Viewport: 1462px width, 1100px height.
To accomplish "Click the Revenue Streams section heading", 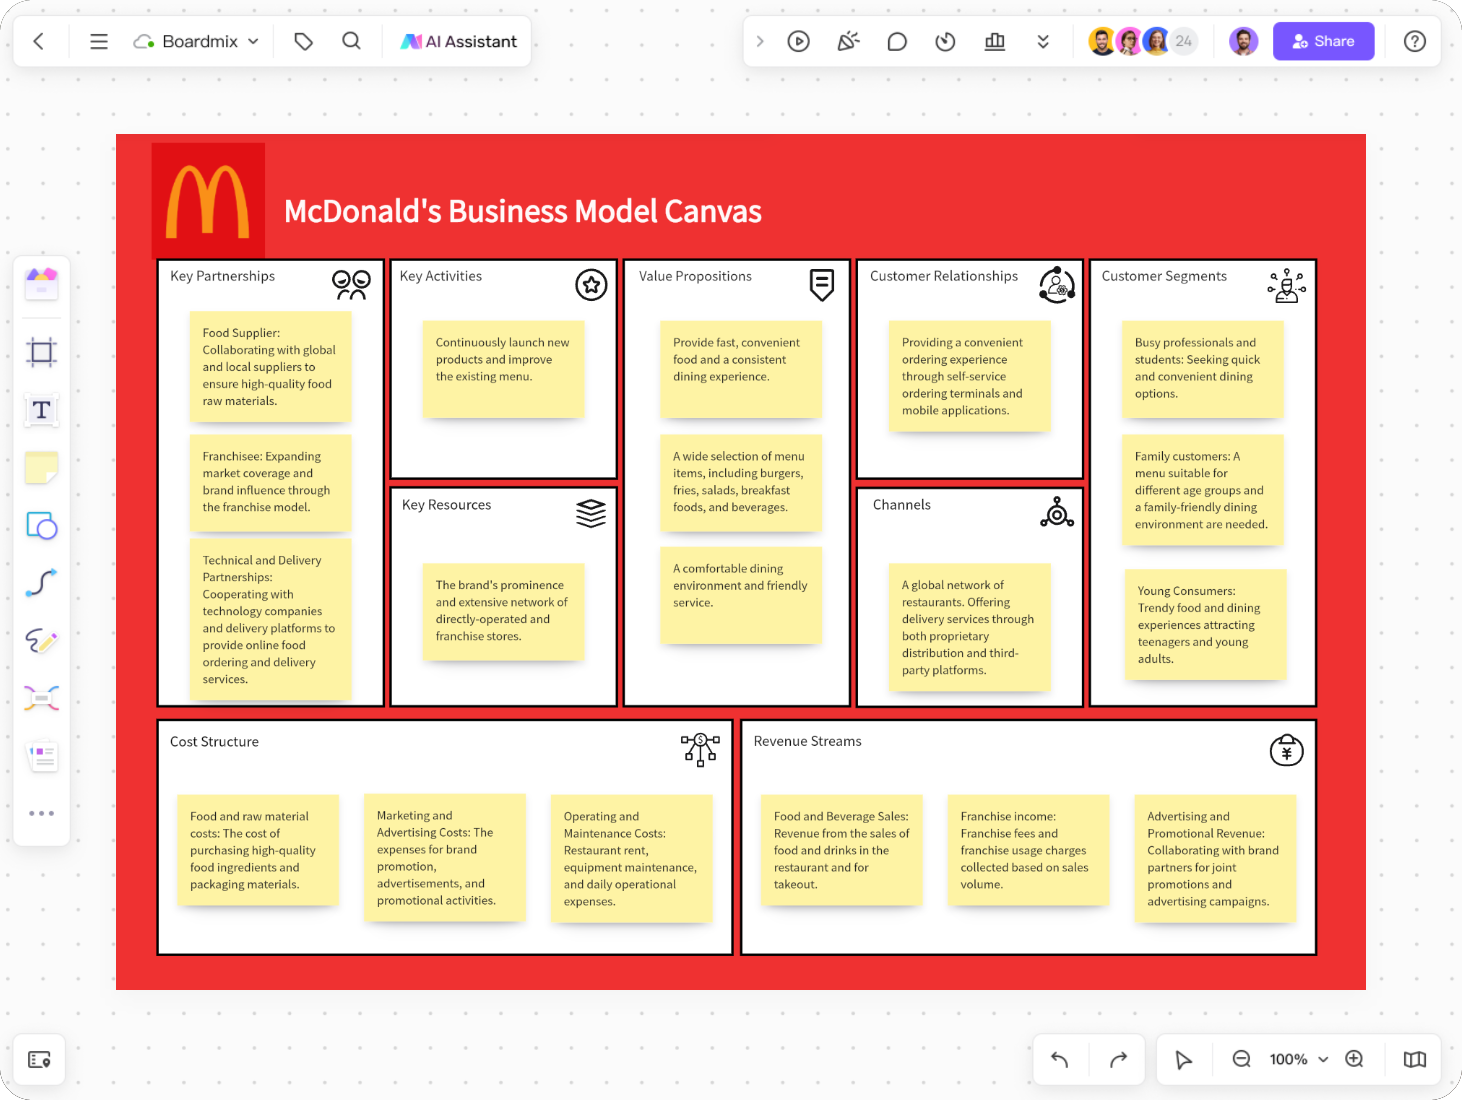I will pyautogui.click(x=807, y=741).
